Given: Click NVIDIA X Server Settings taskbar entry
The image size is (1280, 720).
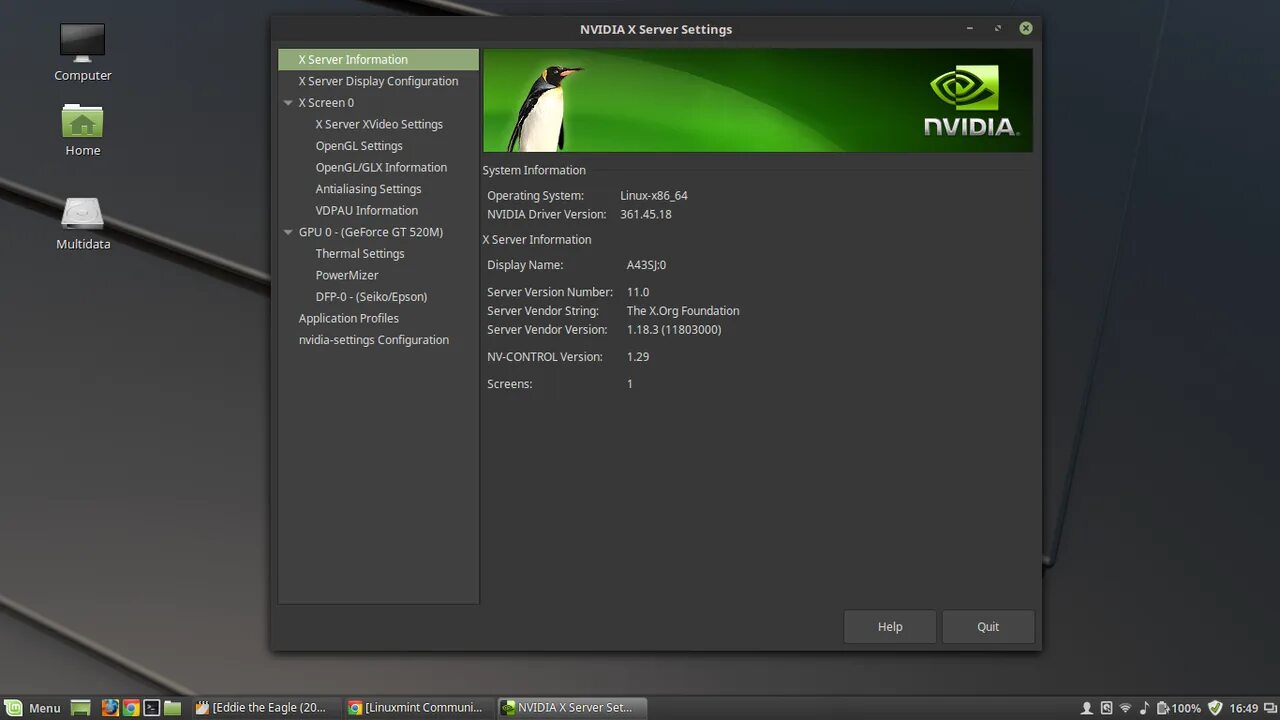Looking at the screenshot, I should tap(572, 708).
